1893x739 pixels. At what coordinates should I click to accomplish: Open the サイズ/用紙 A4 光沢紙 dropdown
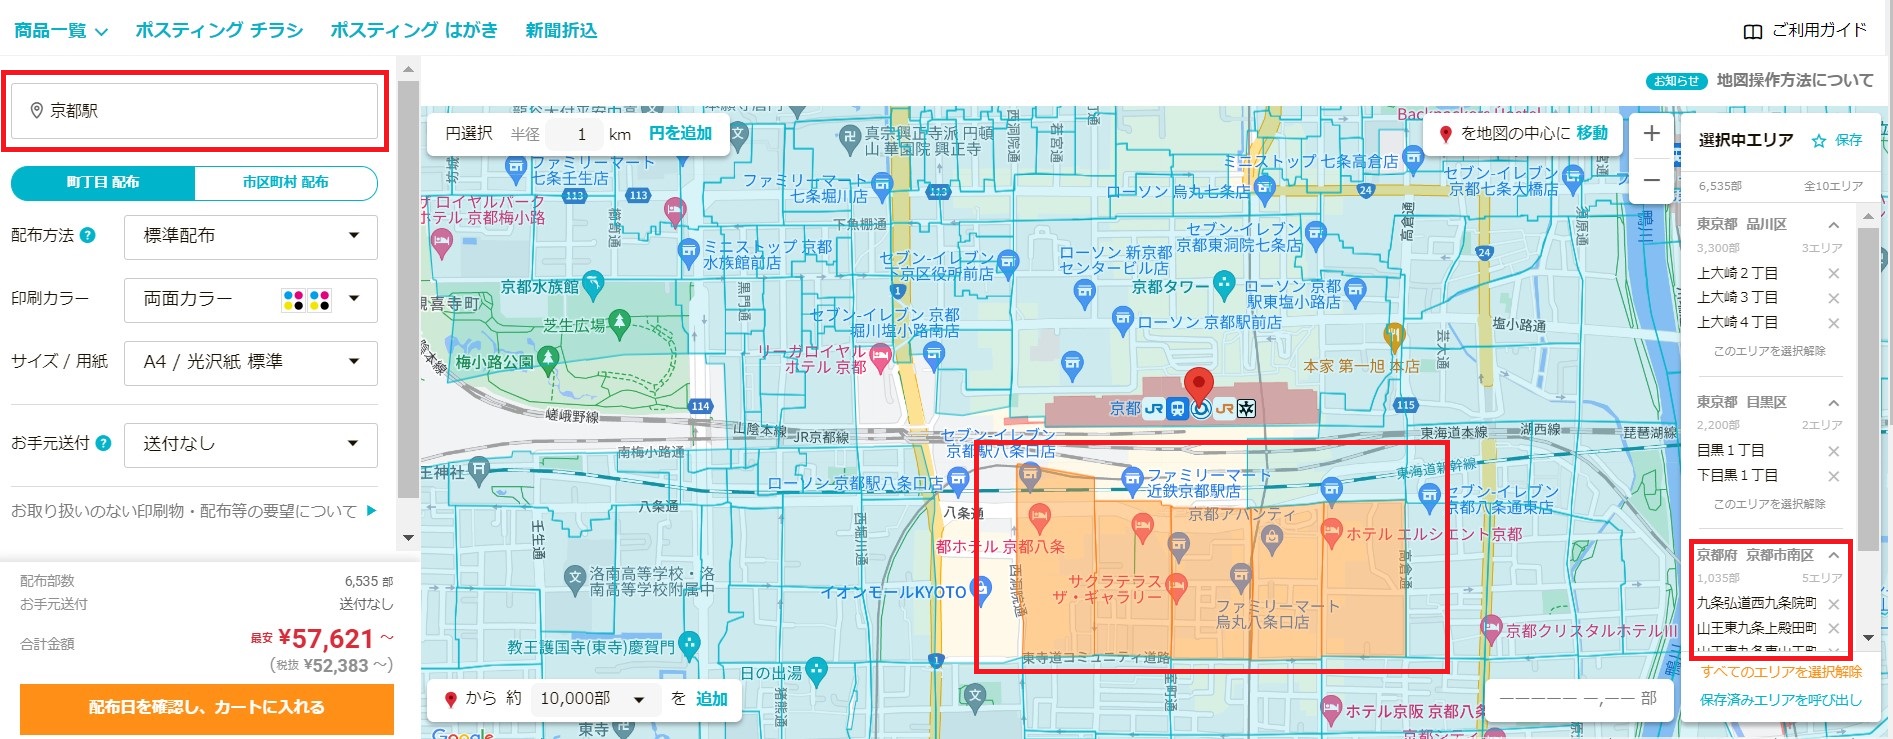coord(251,362)
